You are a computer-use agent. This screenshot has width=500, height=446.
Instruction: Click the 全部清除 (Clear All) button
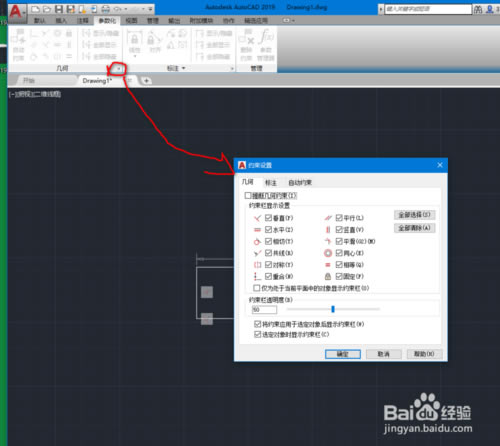click(415, 228)
